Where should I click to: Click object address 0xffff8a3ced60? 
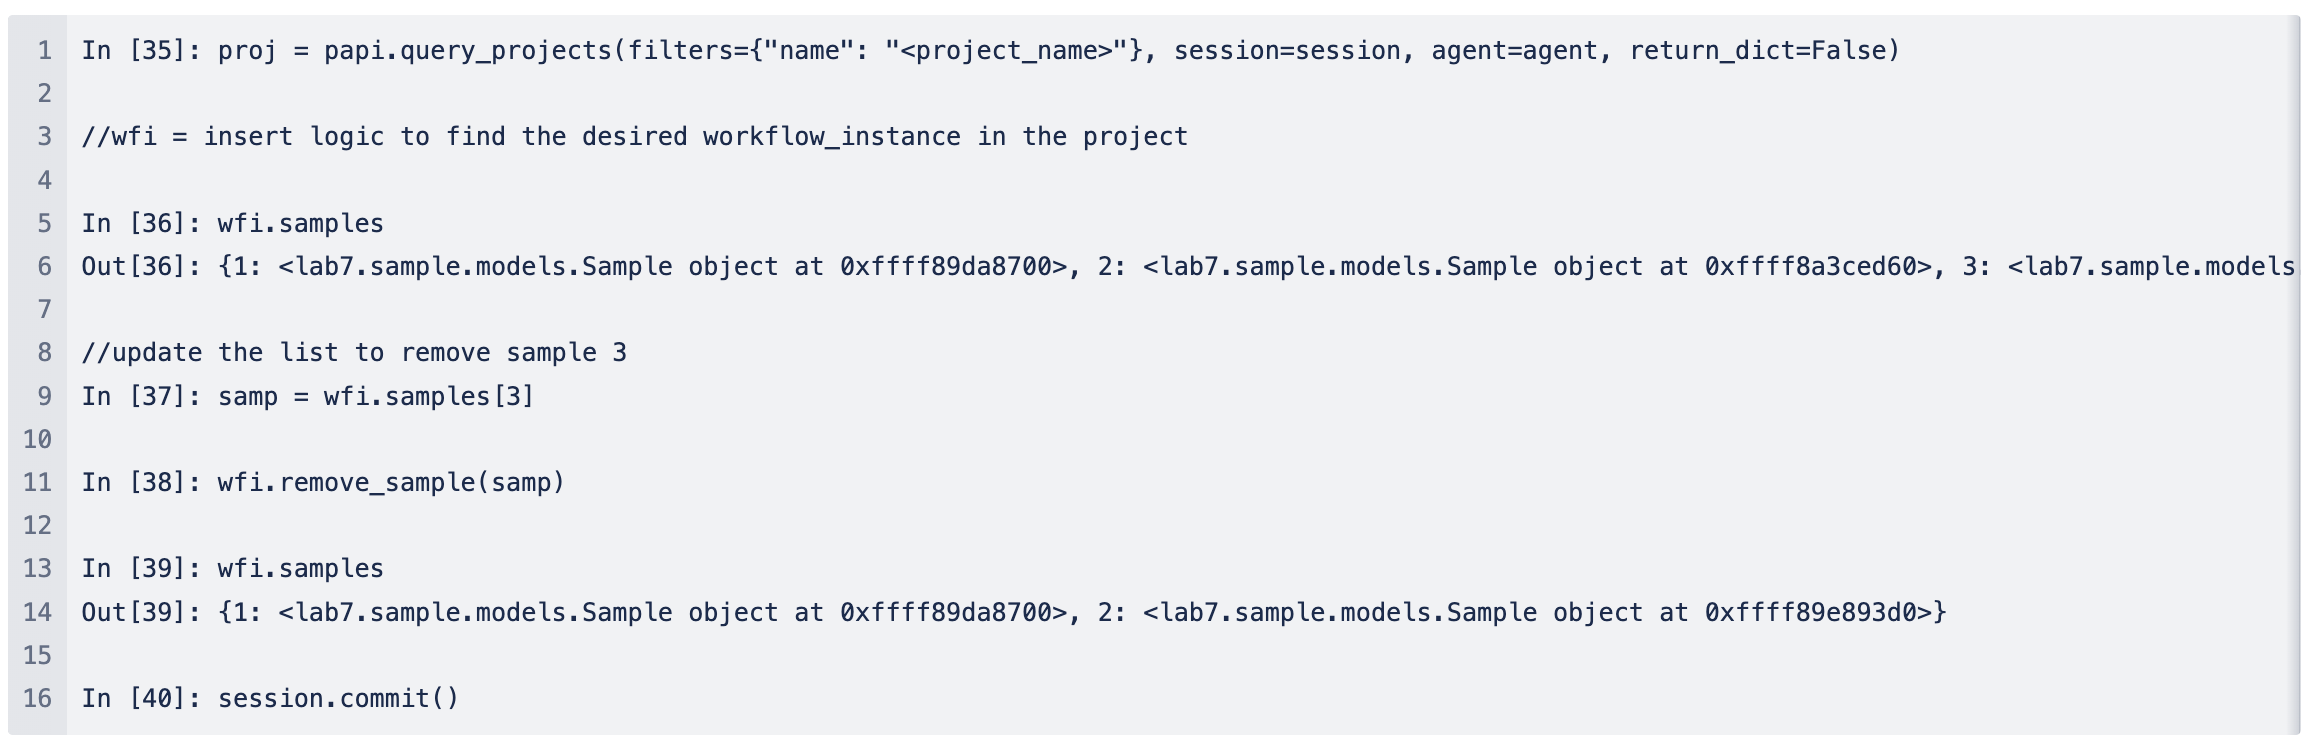[x=1811, y=267]
